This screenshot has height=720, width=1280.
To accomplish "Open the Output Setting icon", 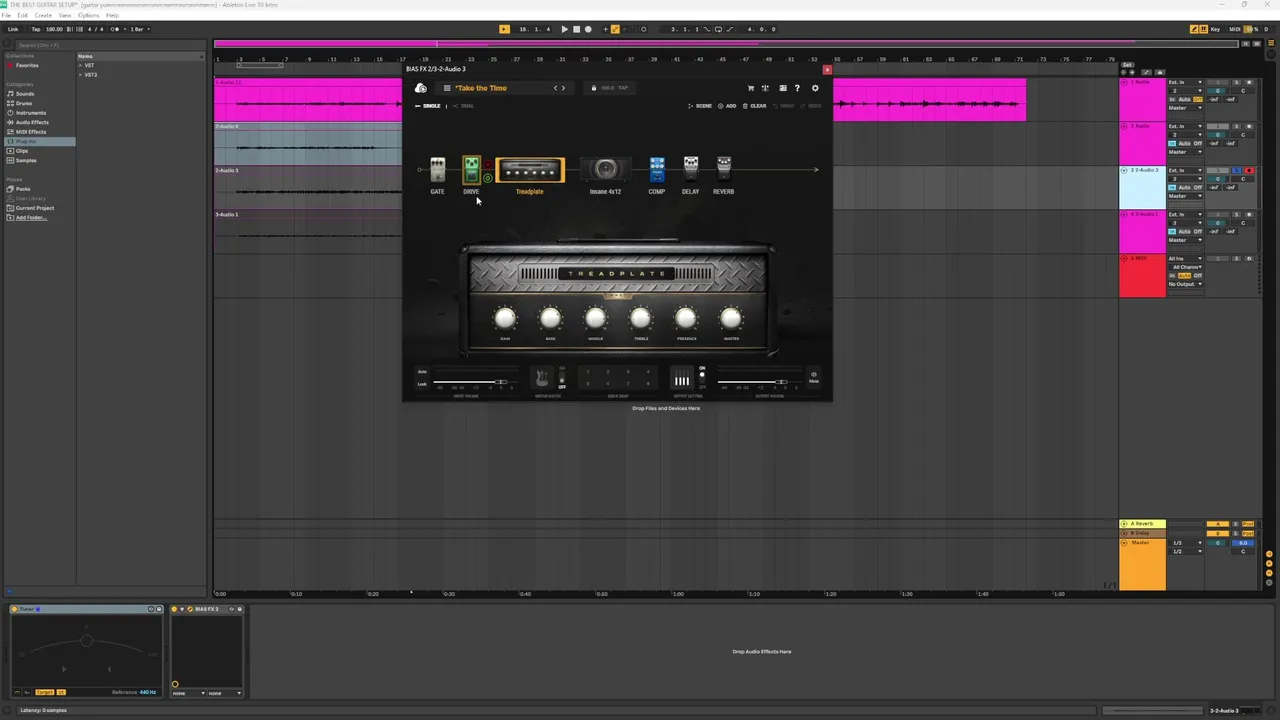I will [x=681, y=378].
